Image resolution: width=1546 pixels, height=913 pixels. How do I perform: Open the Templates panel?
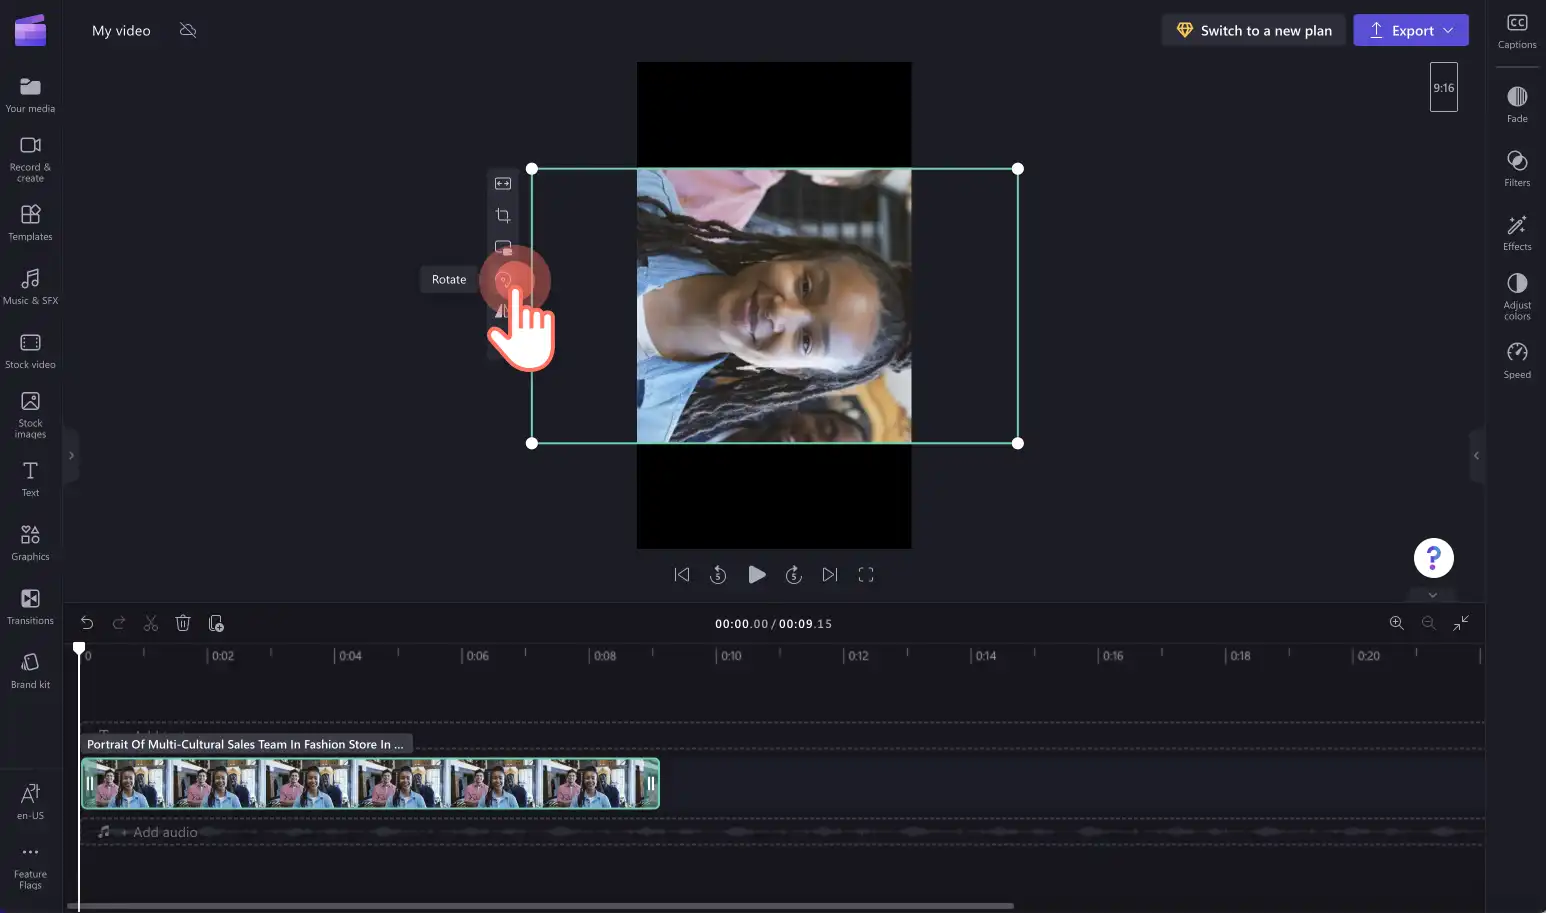pos(30,223)
